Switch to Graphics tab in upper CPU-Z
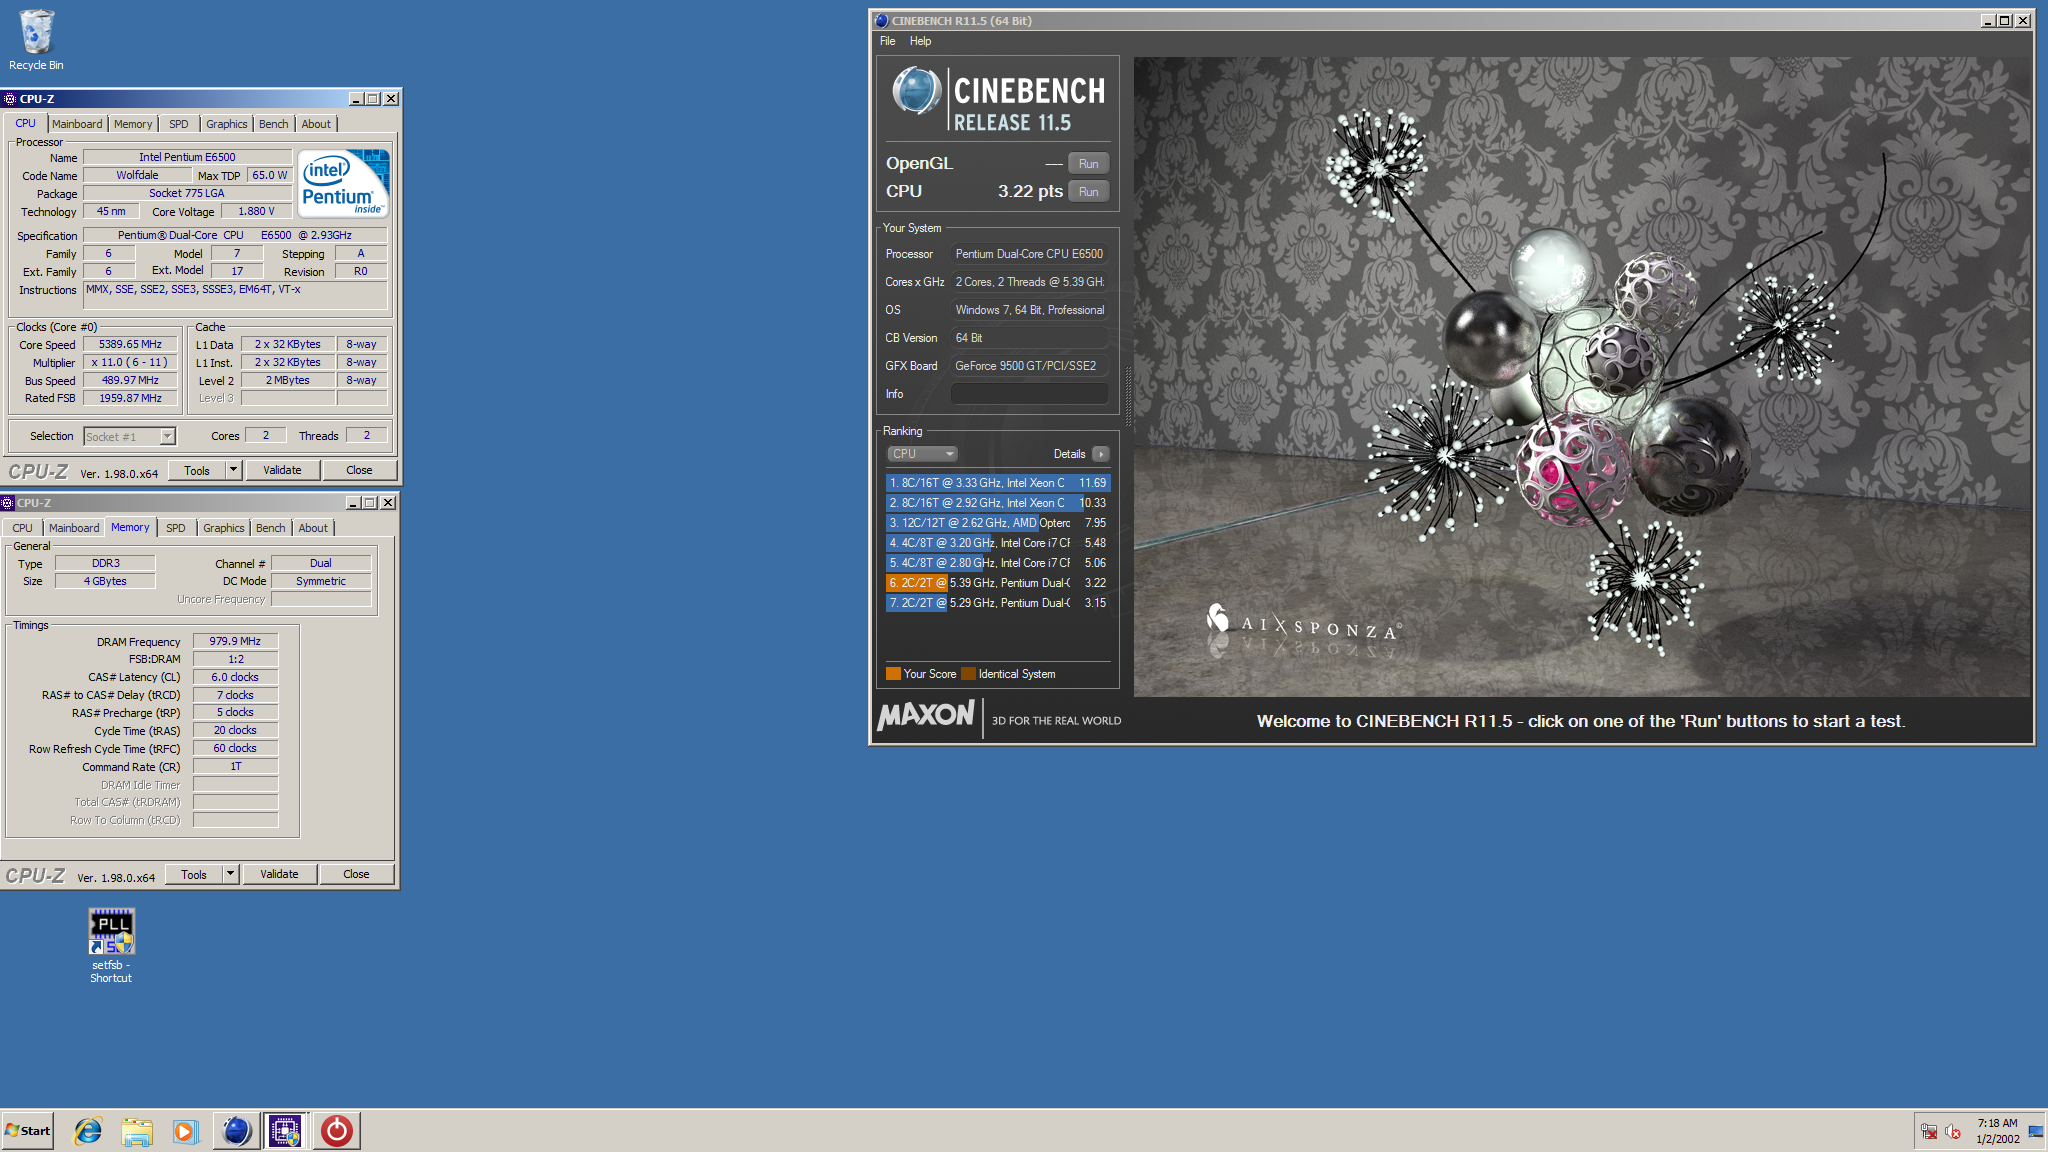The width and height of the screenshot is (2048, 1152). (226, 124)
